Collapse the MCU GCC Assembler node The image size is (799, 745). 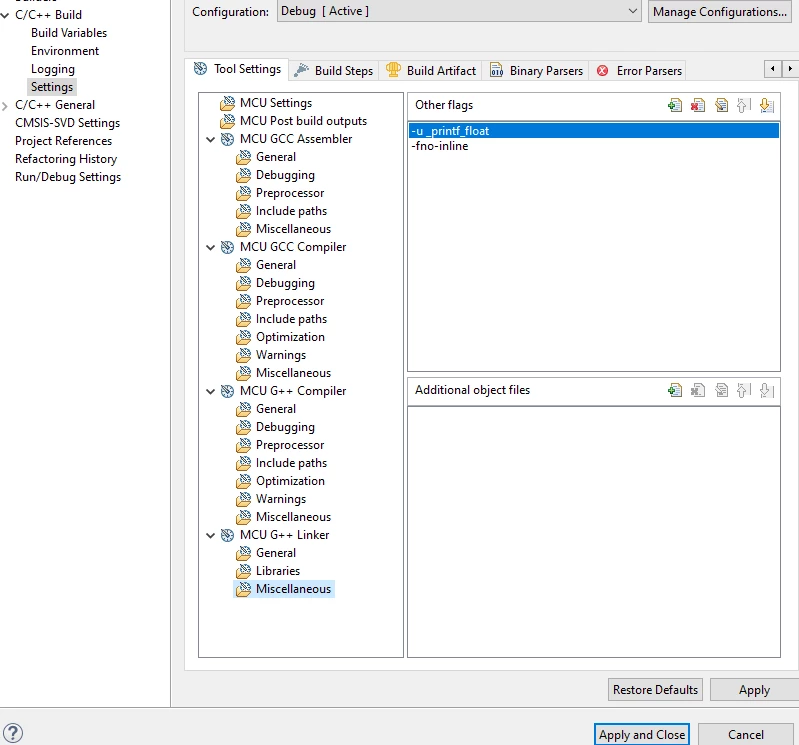pos(210,139)
